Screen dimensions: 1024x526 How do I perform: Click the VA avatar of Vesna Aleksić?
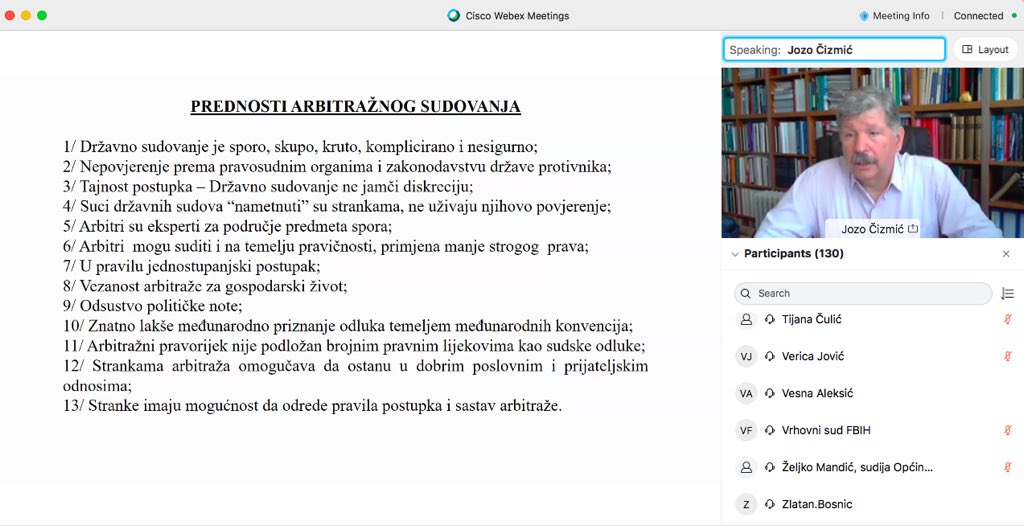tap(745, 393)
